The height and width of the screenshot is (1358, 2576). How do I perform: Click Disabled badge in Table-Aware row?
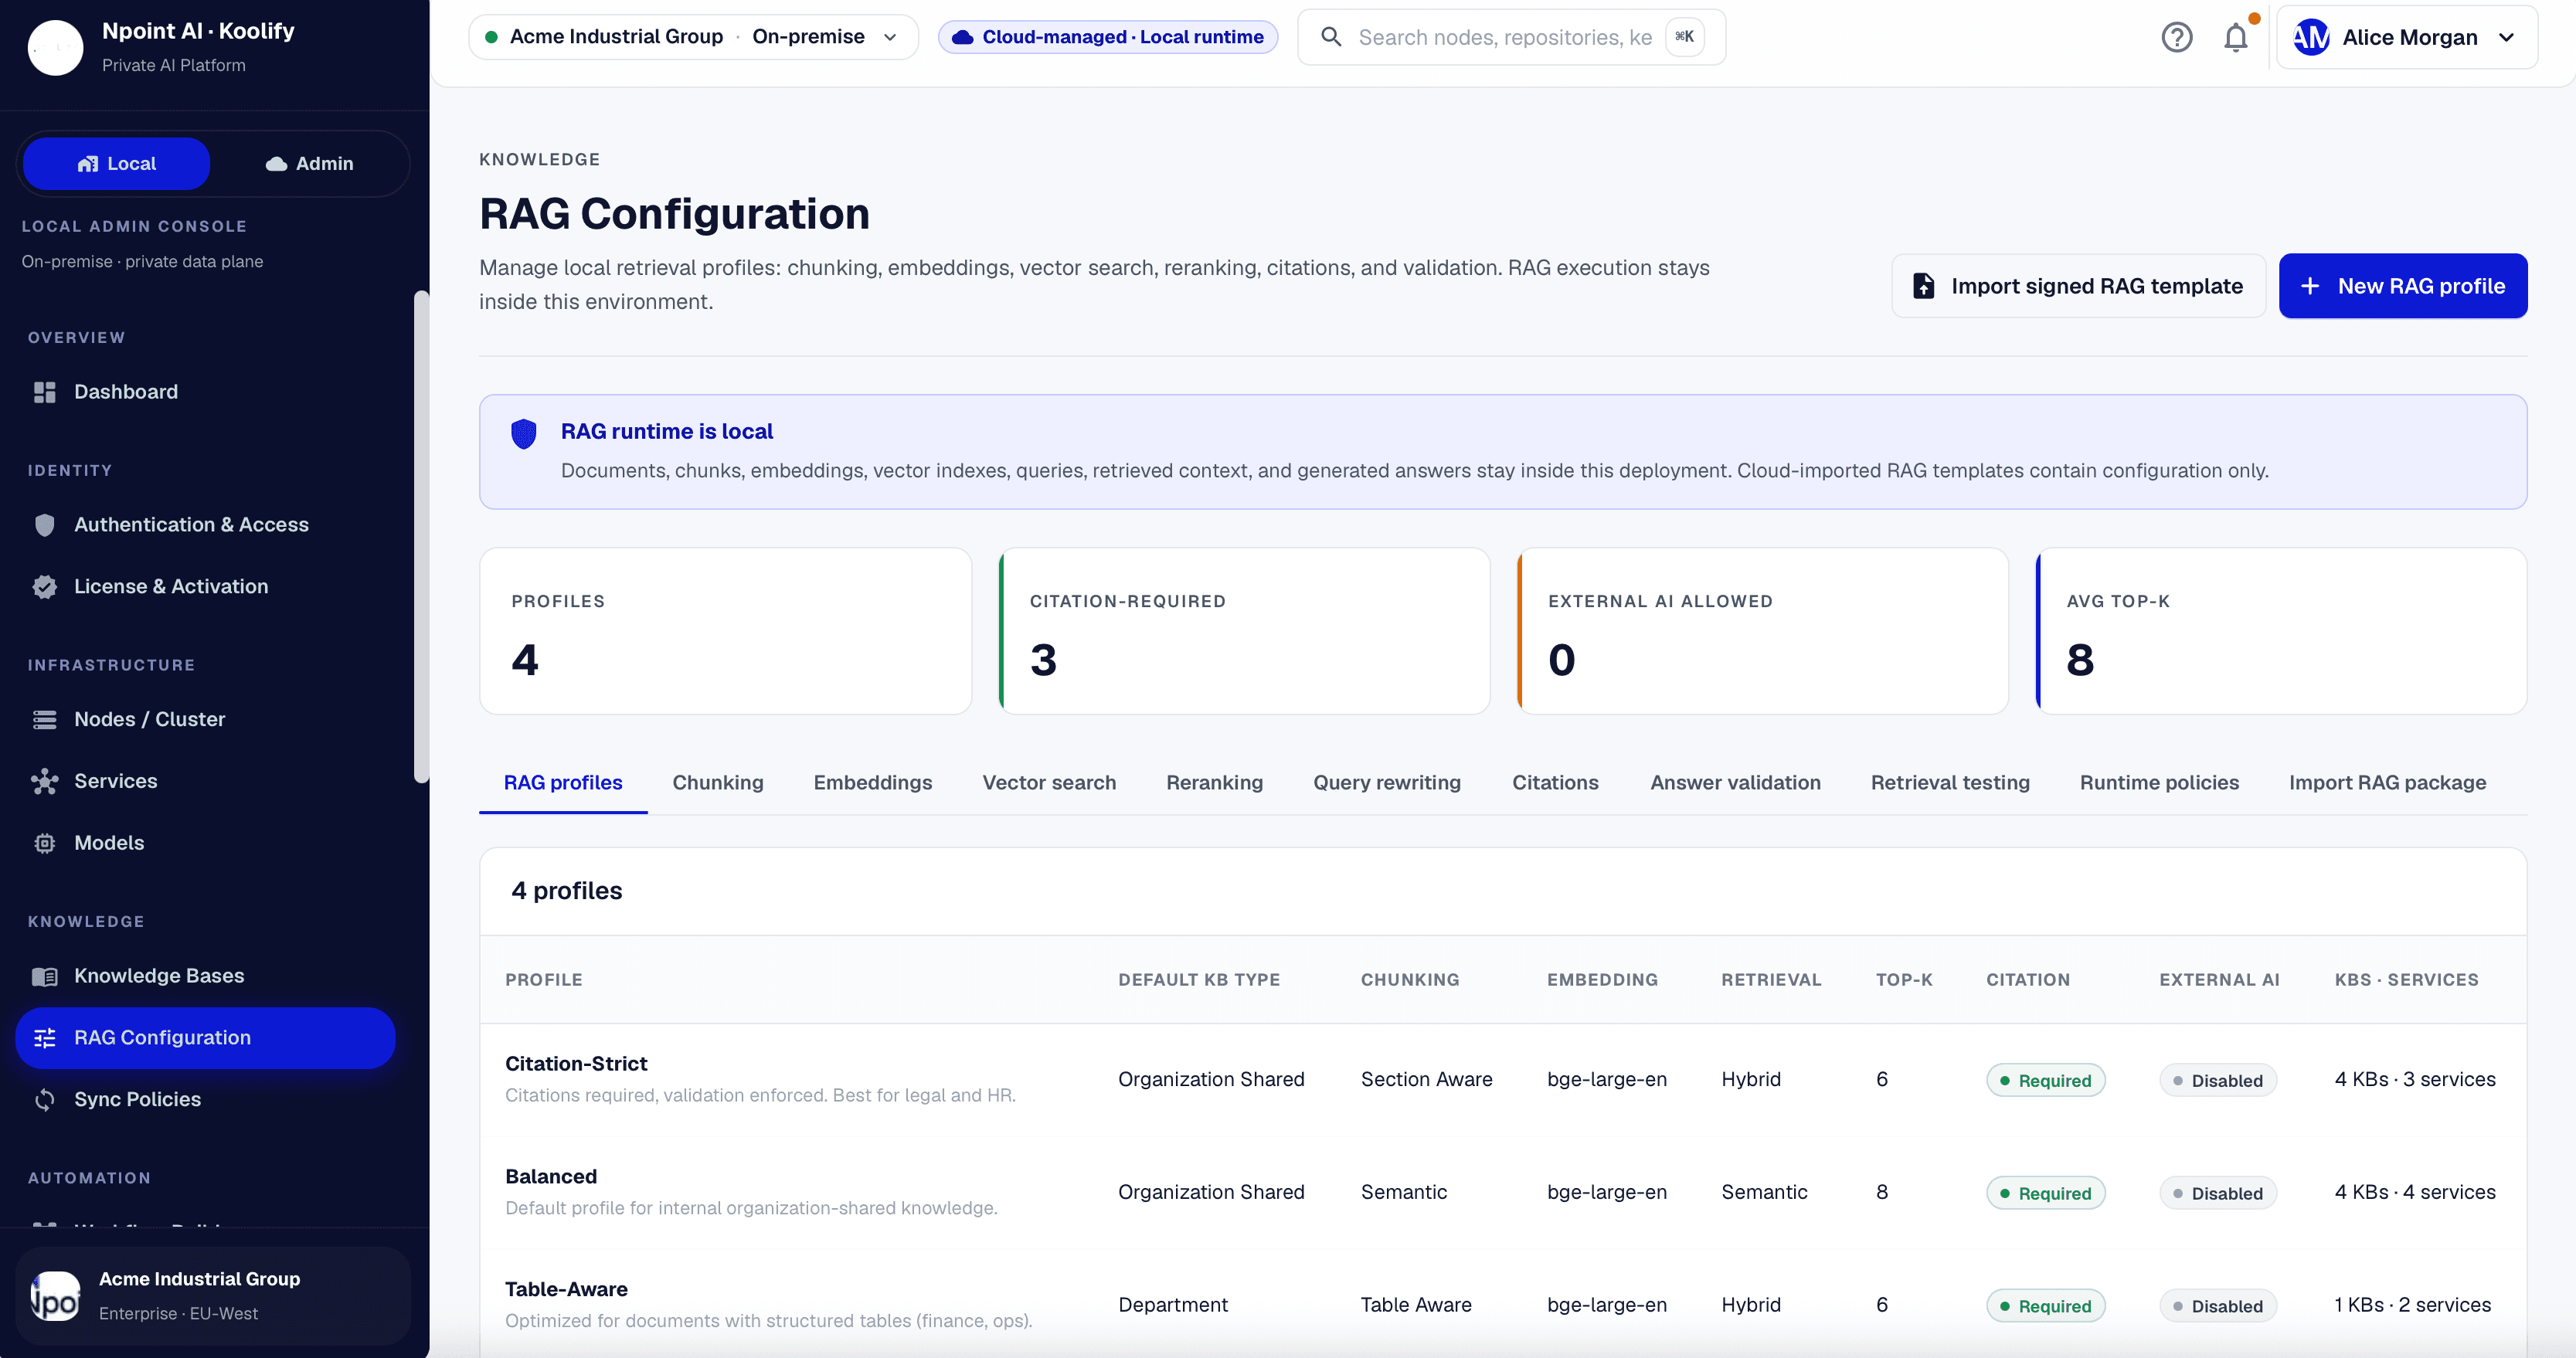point(2217,1306)
